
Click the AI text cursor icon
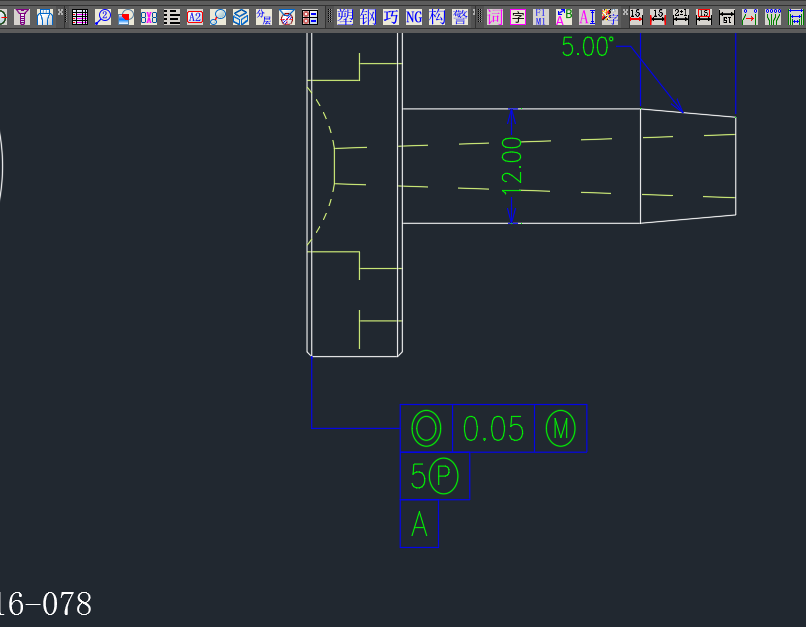coord(587,17)
